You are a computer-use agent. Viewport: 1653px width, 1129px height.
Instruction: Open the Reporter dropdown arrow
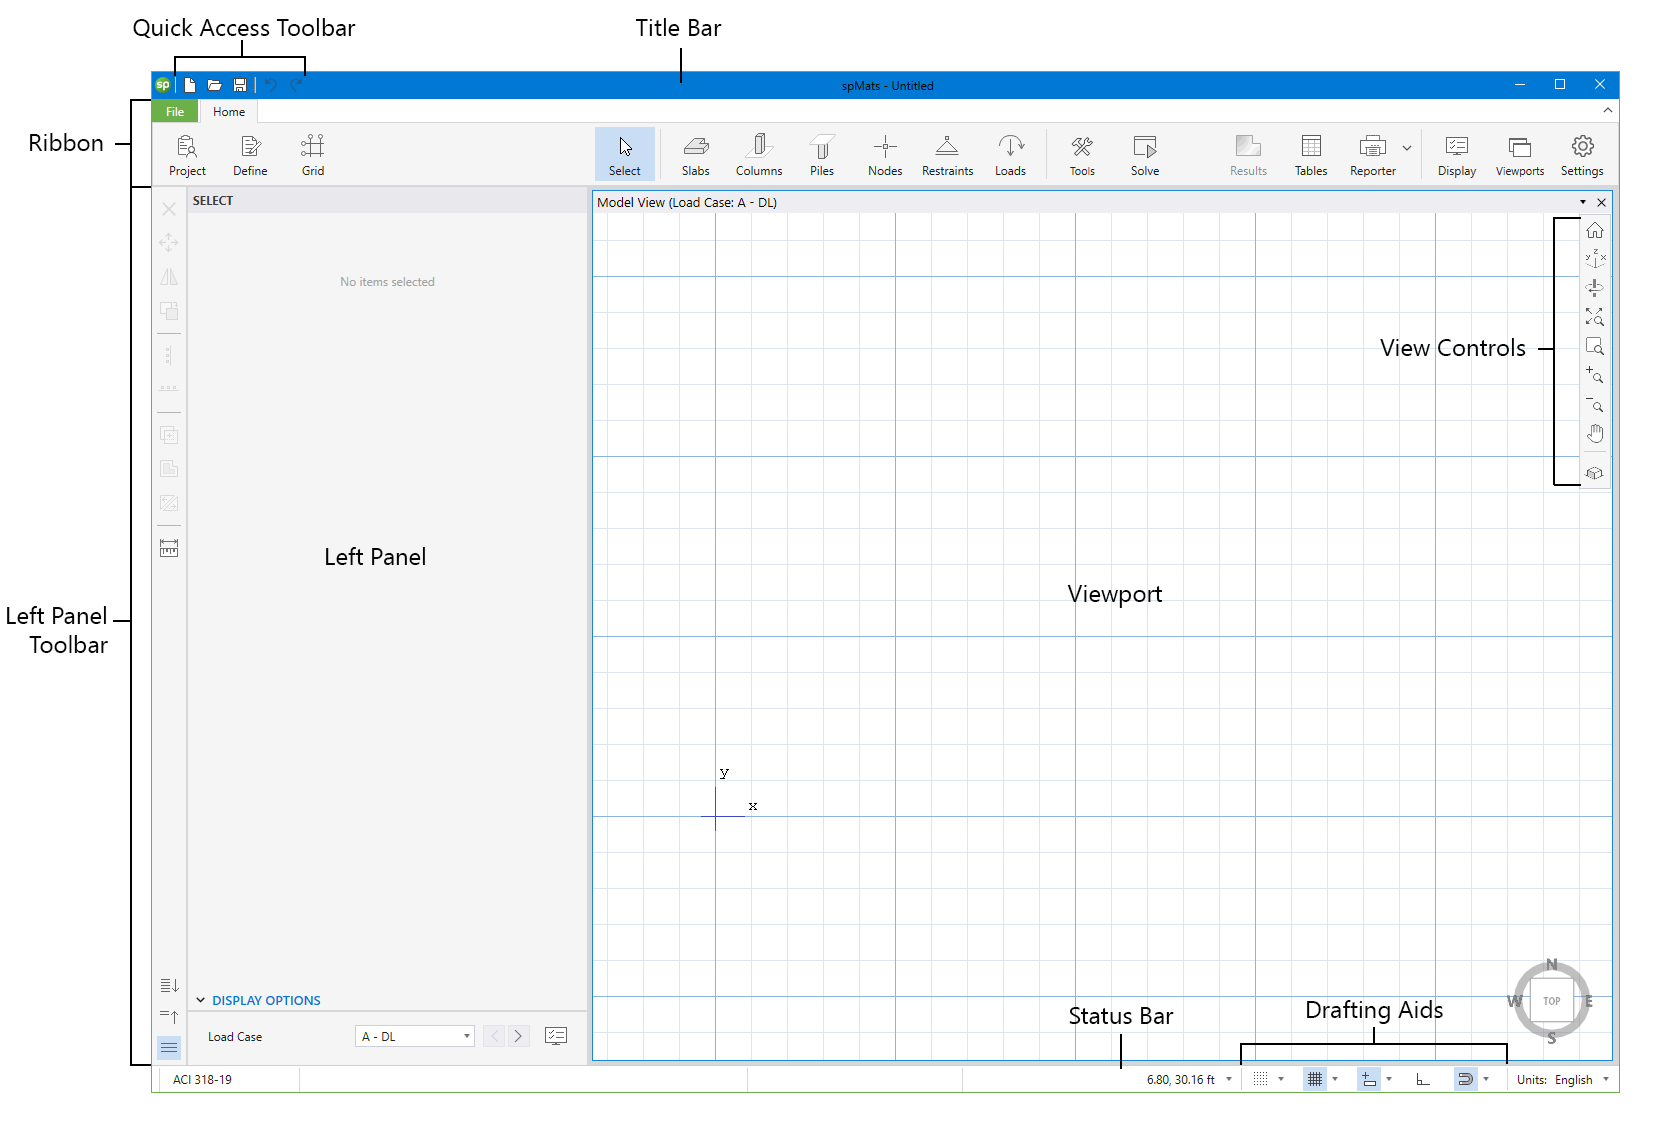[1406, 146]
